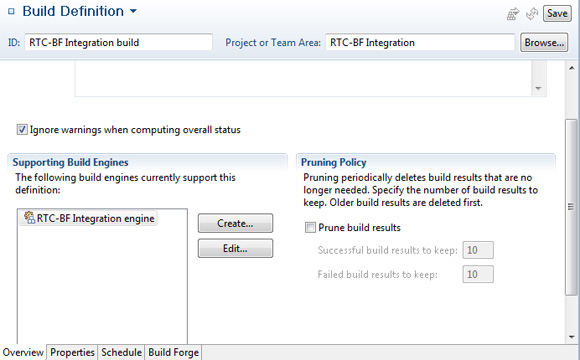Enable Prune build results checkbox

point(310,227)
